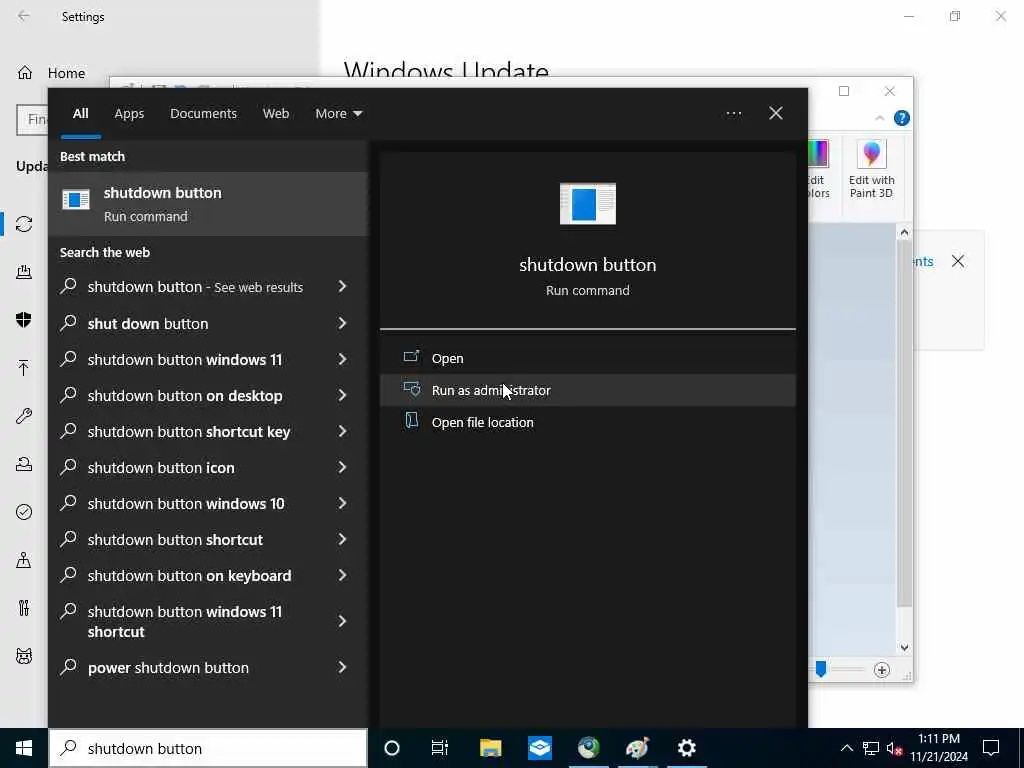Switch to Settings gear on taskbar
This screenshot has width=1024, height=768.
click(x=686, y=748)
